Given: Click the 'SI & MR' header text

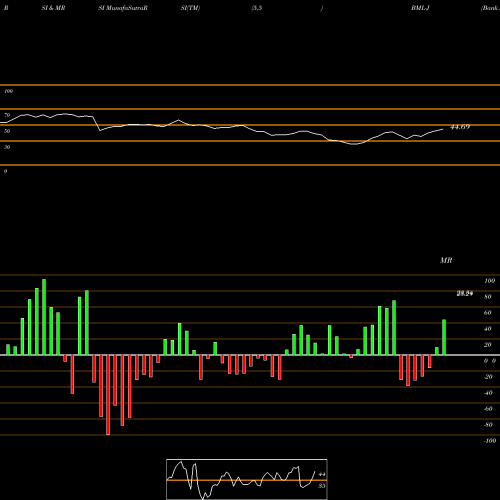Looking at the screenshot, I should tap(53, 8).
